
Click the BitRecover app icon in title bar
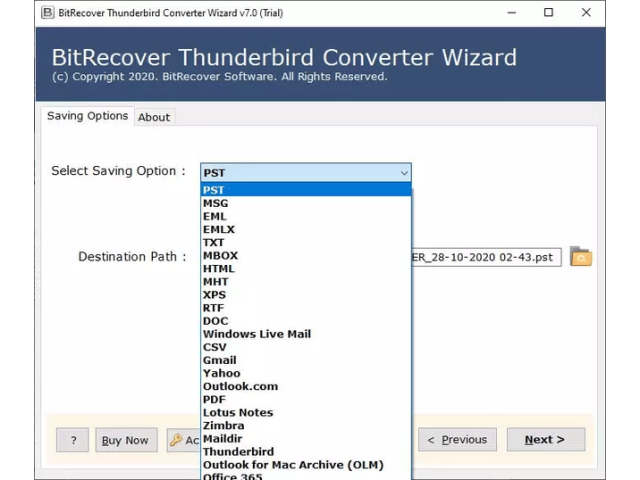tap(48, 12)
